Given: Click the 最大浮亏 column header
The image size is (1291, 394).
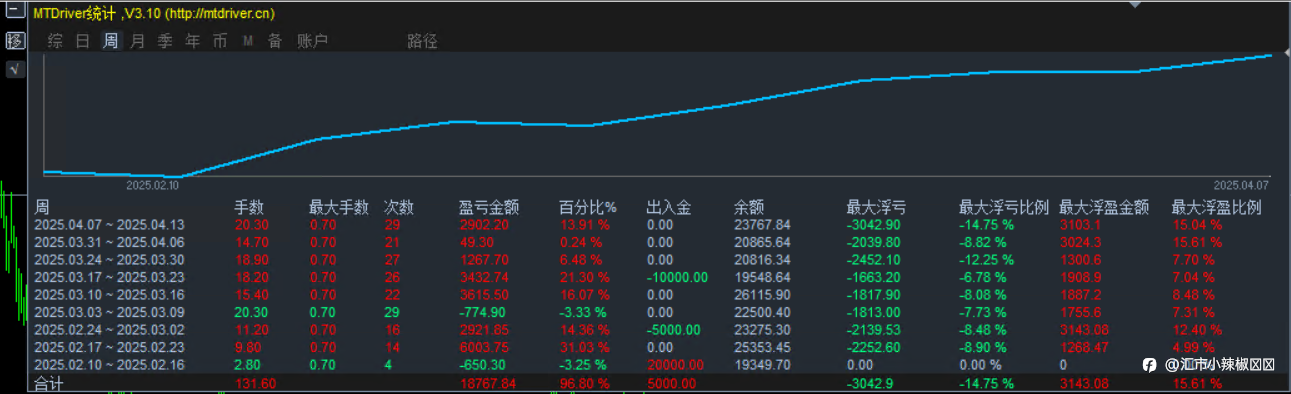Looking at the screenshot, I should coord(877,208).
